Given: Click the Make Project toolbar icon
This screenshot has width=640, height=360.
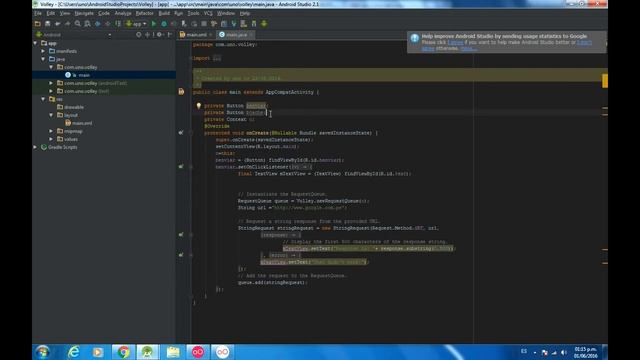Looking at the screenshot, I should click(x=118, y=24).
